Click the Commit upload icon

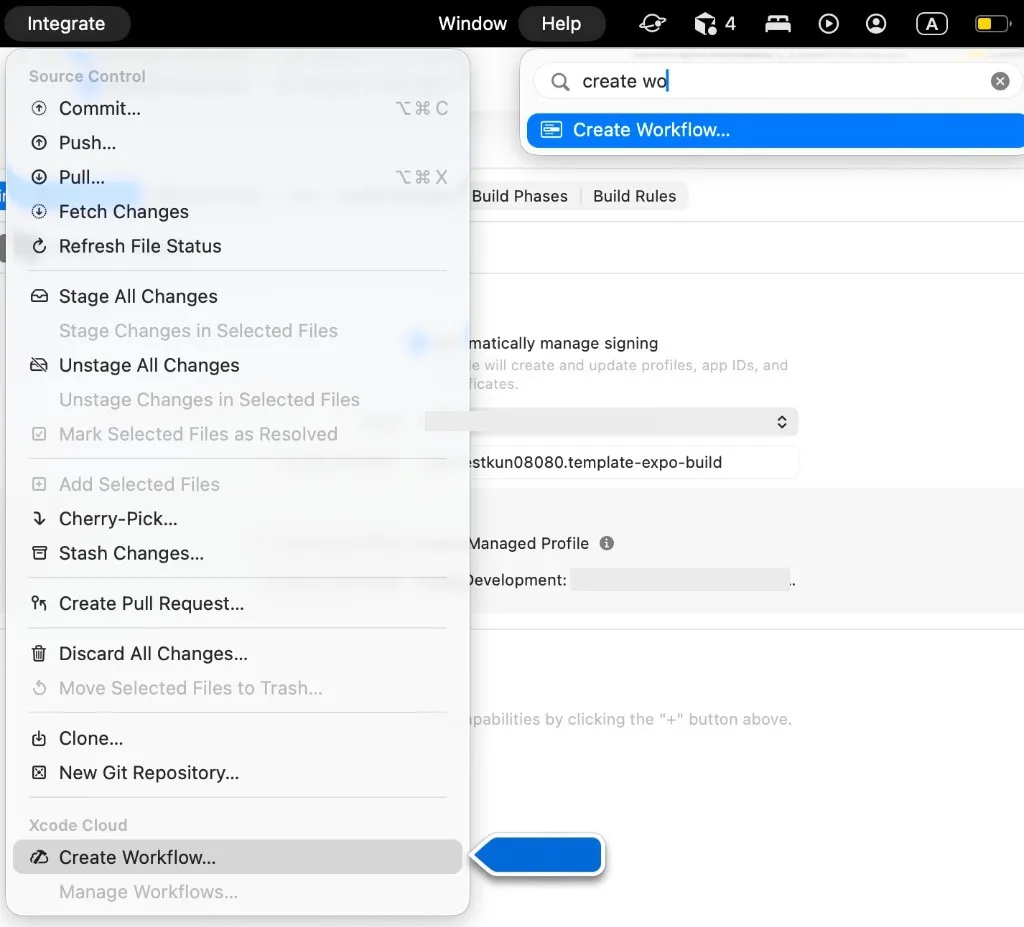(x=39, y=108)
